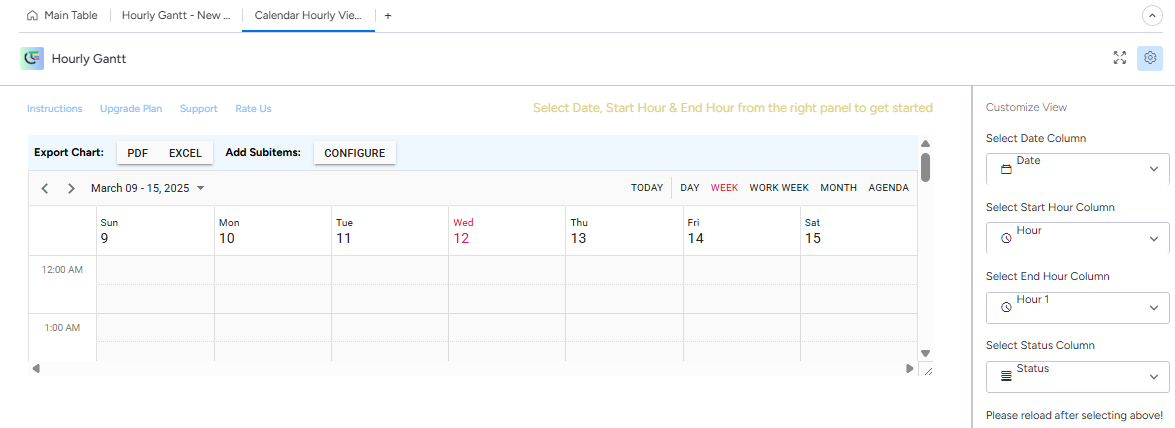Open the Select Status Column dropdown
The image size is (1175, 428).
point(1078,377)
